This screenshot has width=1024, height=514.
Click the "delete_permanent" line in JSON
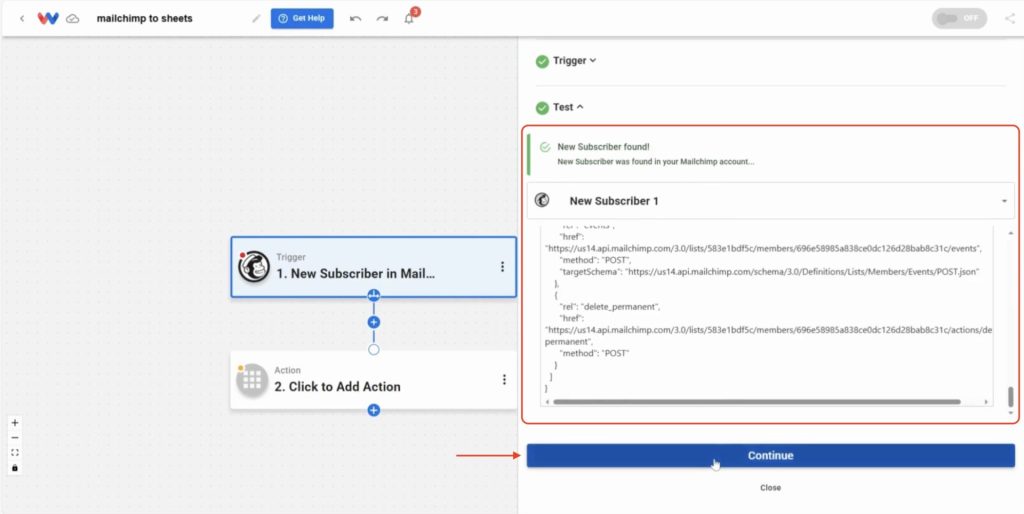pos(610,306)
